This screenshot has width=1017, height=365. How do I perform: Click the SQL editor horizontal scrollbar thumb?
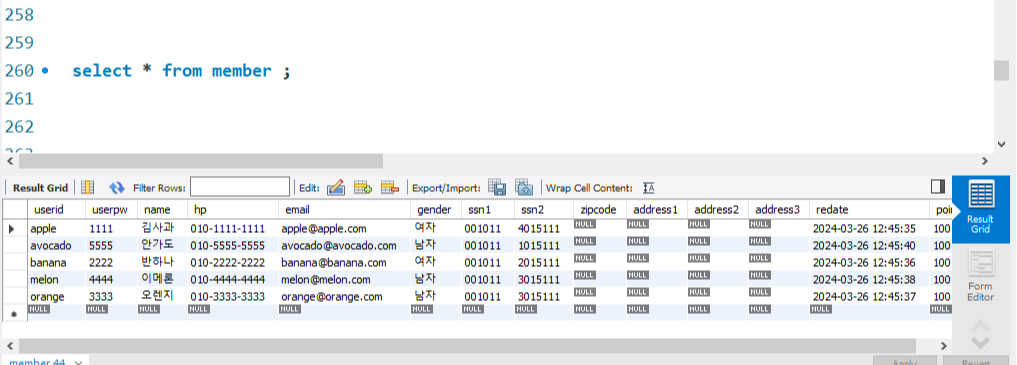pos(200,161)
